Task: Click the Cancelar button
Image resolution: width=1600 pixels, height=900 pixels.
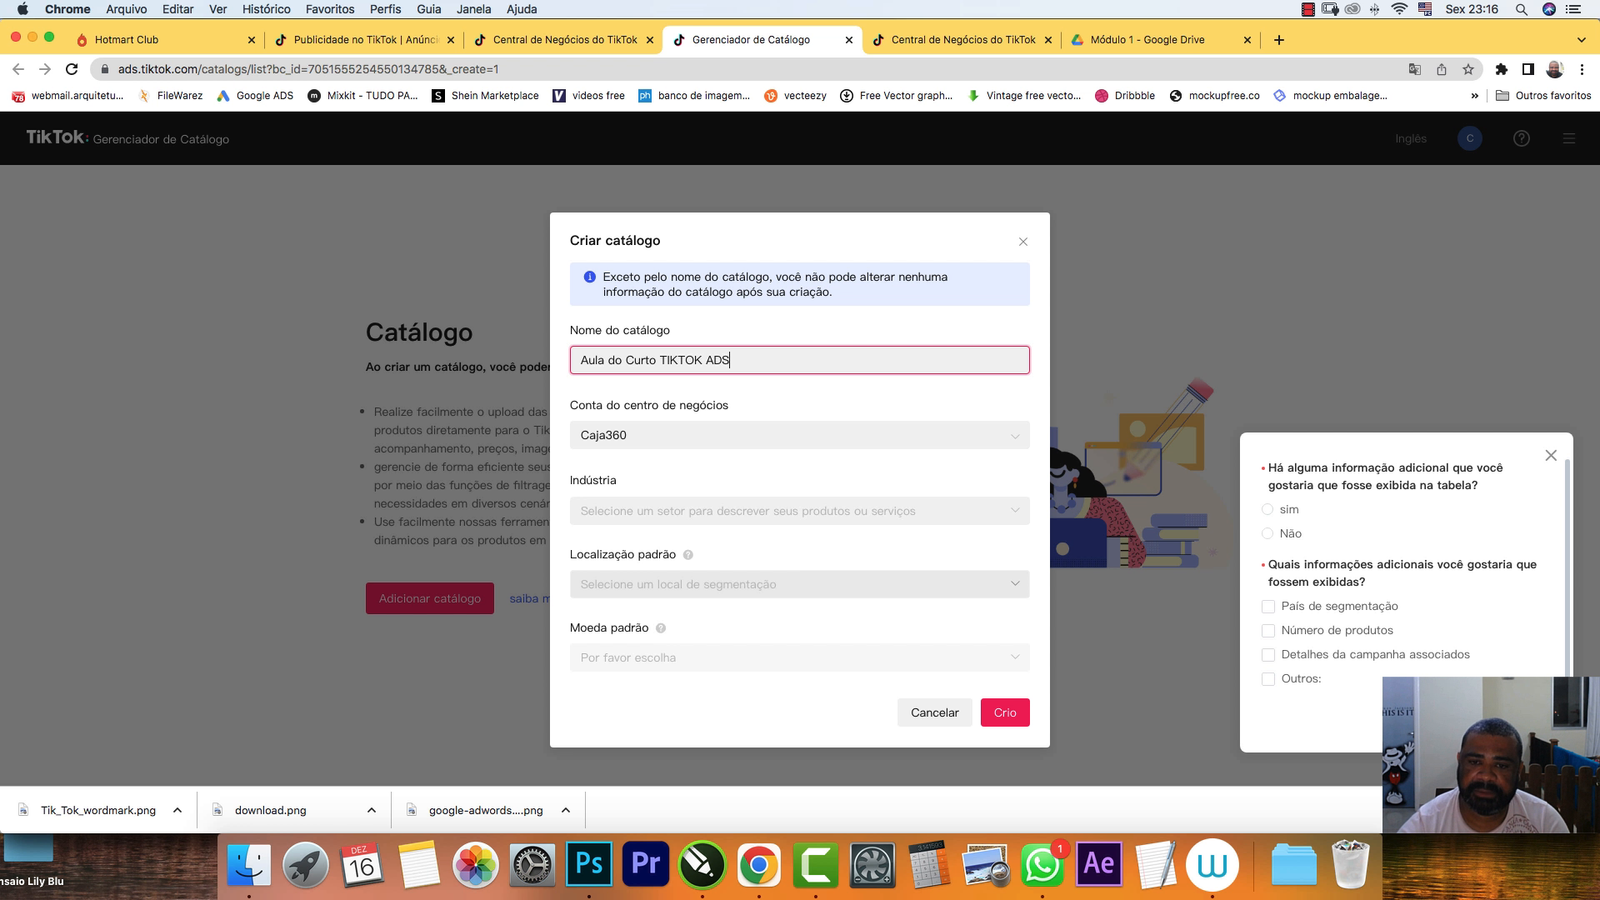Action: [x=935, y=713]
